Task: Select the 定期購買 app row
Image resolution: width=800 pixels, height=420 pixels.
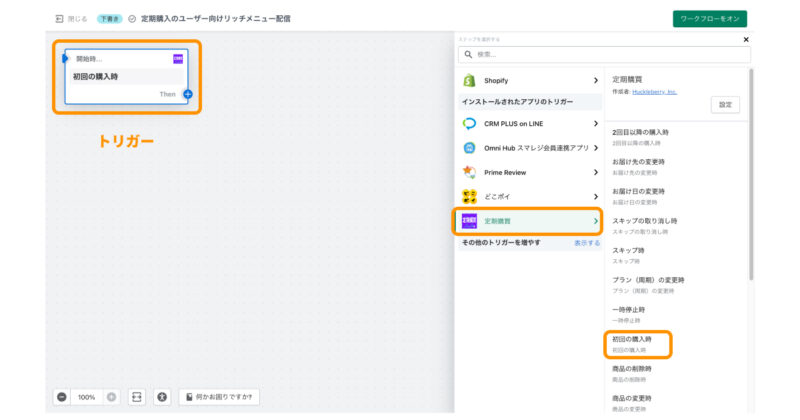Action: coord(528,221)
